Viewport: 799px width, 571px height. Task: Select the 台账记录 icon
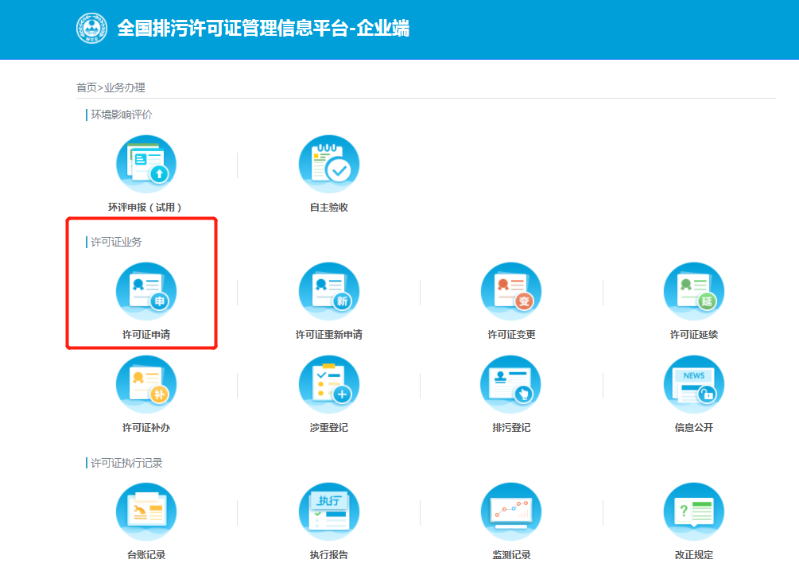[146, 512]
